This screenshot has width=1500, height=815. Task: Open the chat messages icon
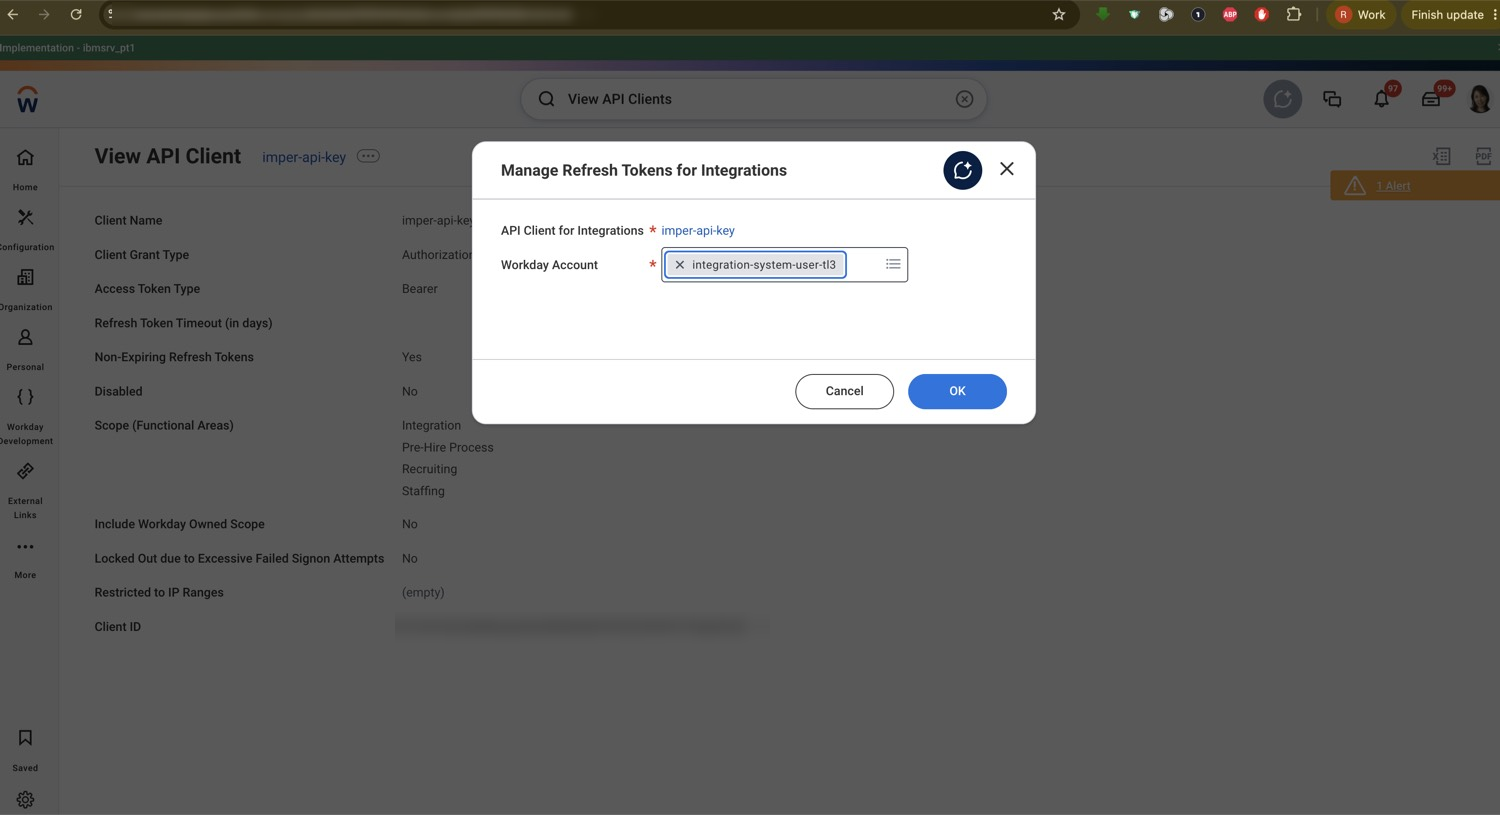pos(1332,99)
